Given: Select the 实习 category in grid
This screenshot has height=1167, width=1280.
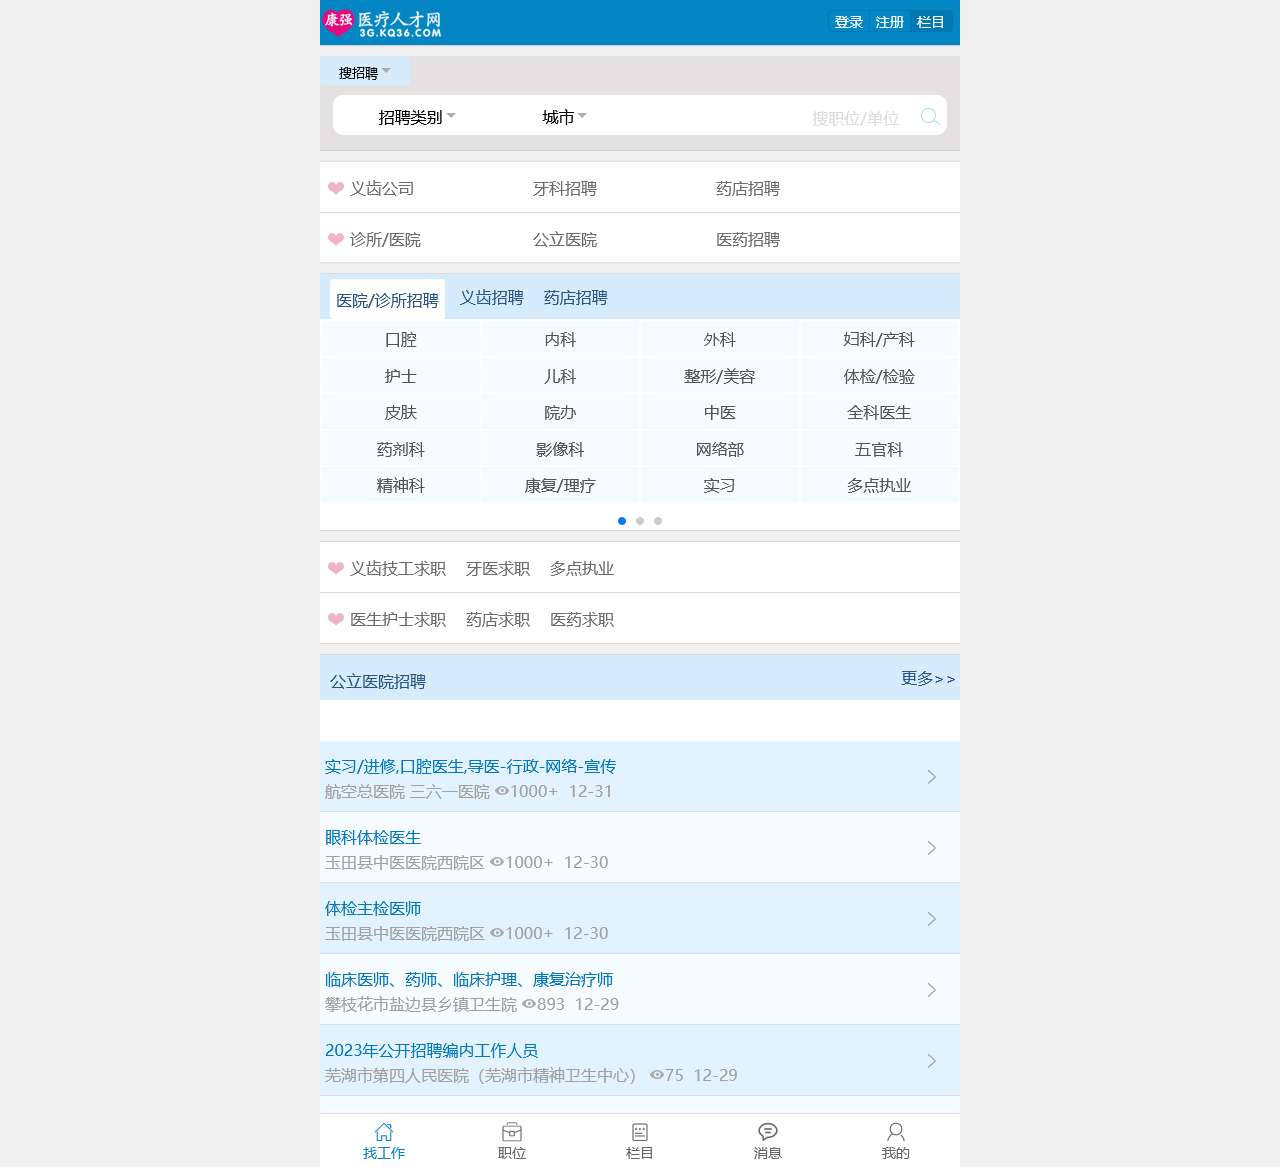Looking at the screenshot, I should [x=720, y=486].
